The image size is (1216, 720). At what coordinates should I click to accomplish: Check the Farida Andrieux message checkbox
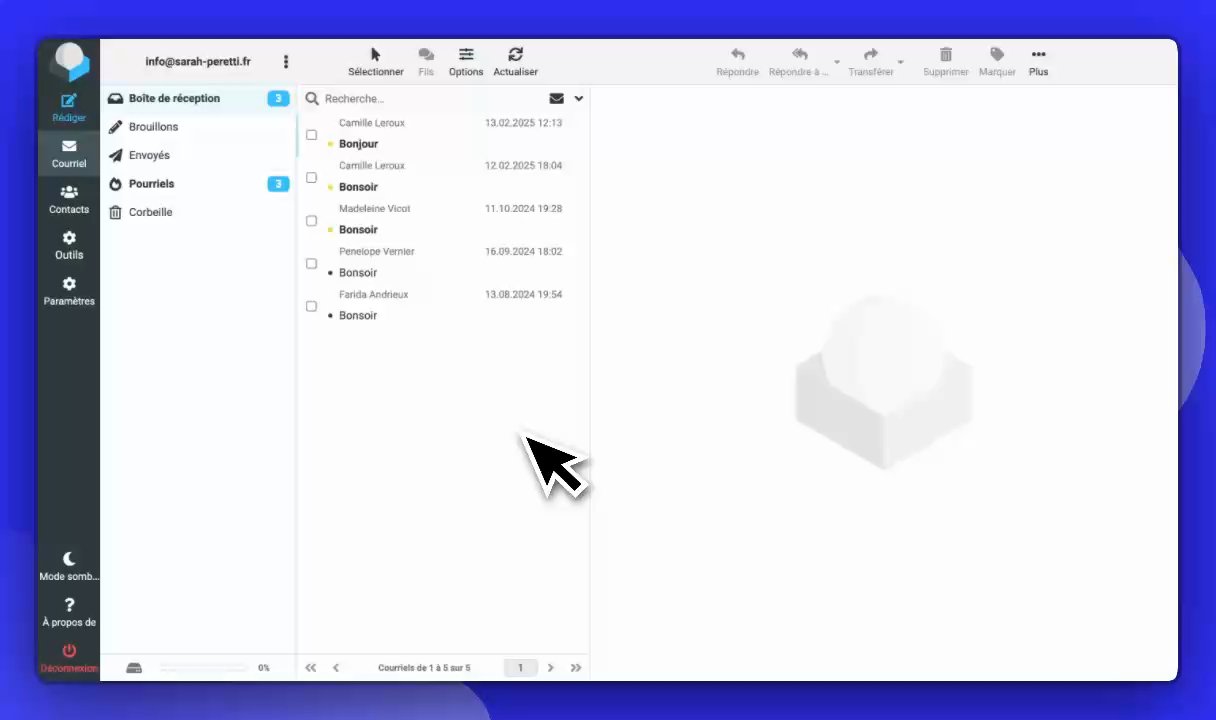pyautogui.click(x=311, y=306)
